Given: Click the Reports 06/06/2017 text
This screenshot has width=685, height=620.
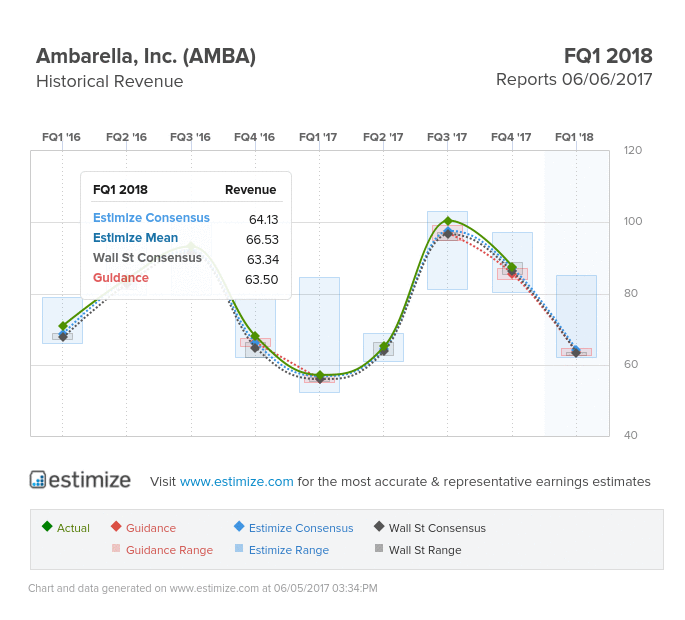Looking at the screenshot, I should 574,80.
